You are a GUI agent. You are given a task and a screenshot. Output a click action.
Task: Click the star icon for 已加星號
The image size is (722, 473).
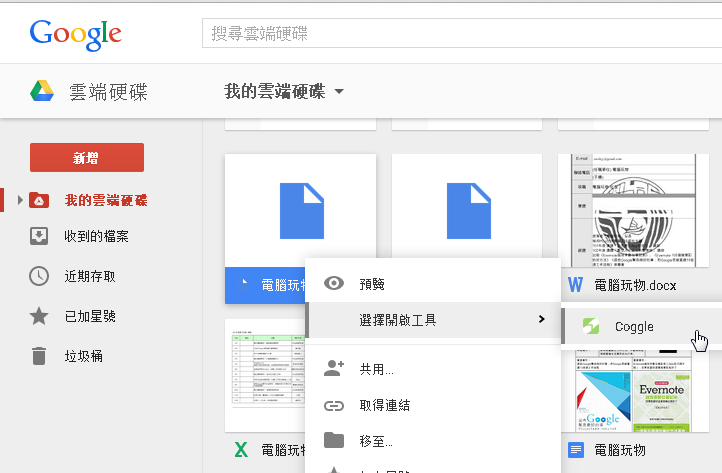pos(39,316)
